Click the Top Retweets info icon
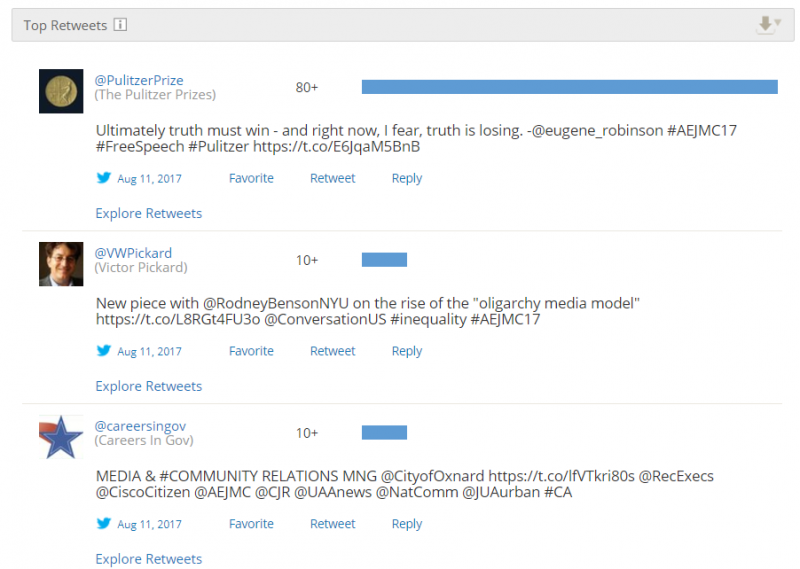This screenshot has height=569, width=800. pyautogui.click(x=120, y=24)
